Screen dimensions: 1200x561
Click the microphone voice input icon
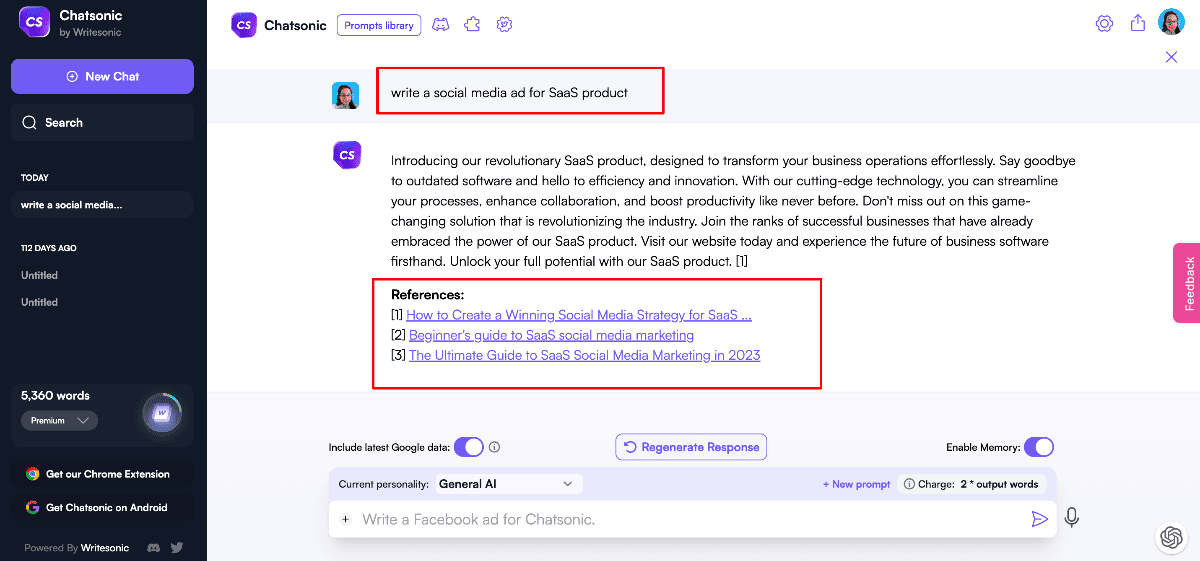[1071, 518]
